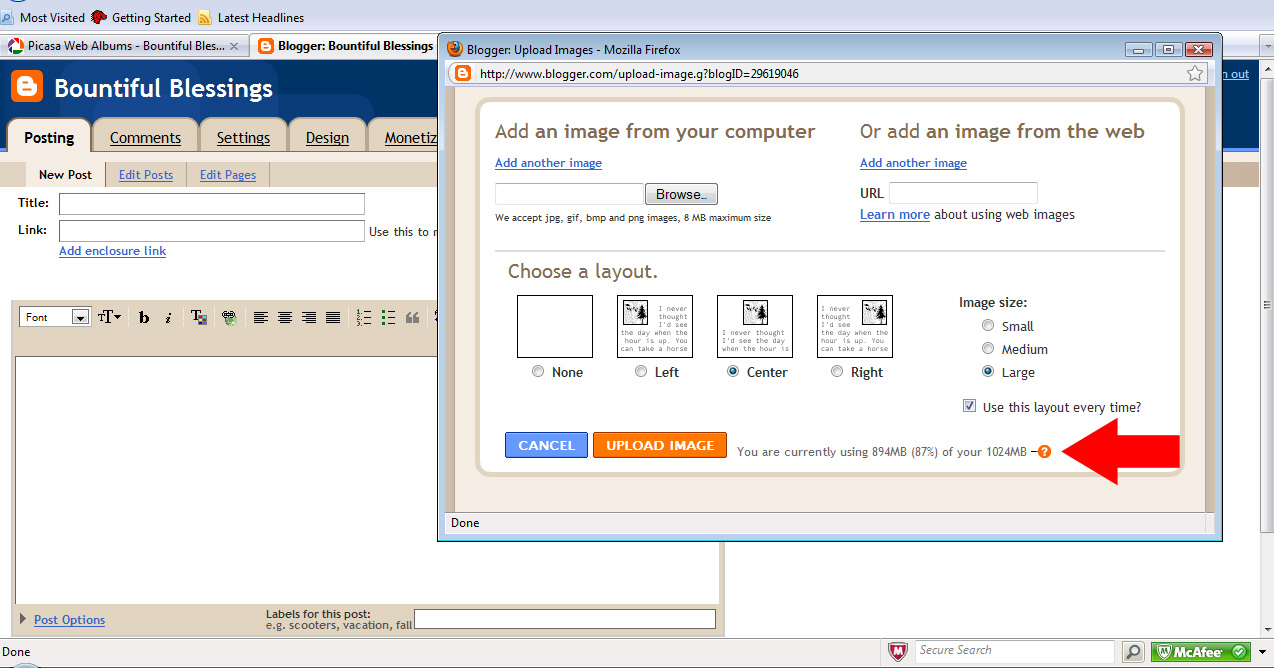The width and height of the screenshot is (1274, 668).
Task: Close the Picasa Web Albums tab
Action: click(234, 46)
